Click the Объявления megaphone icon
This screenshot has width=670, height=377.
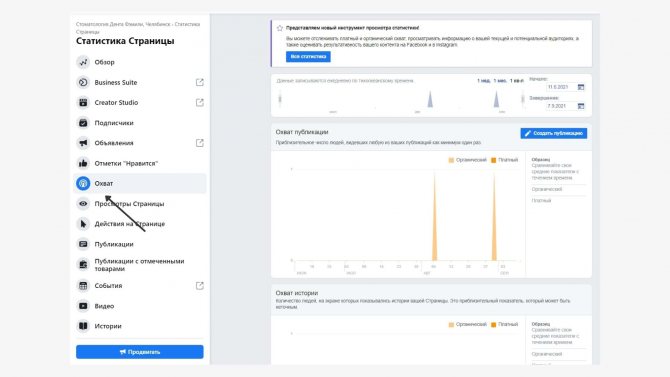click(x=83, y=143)
